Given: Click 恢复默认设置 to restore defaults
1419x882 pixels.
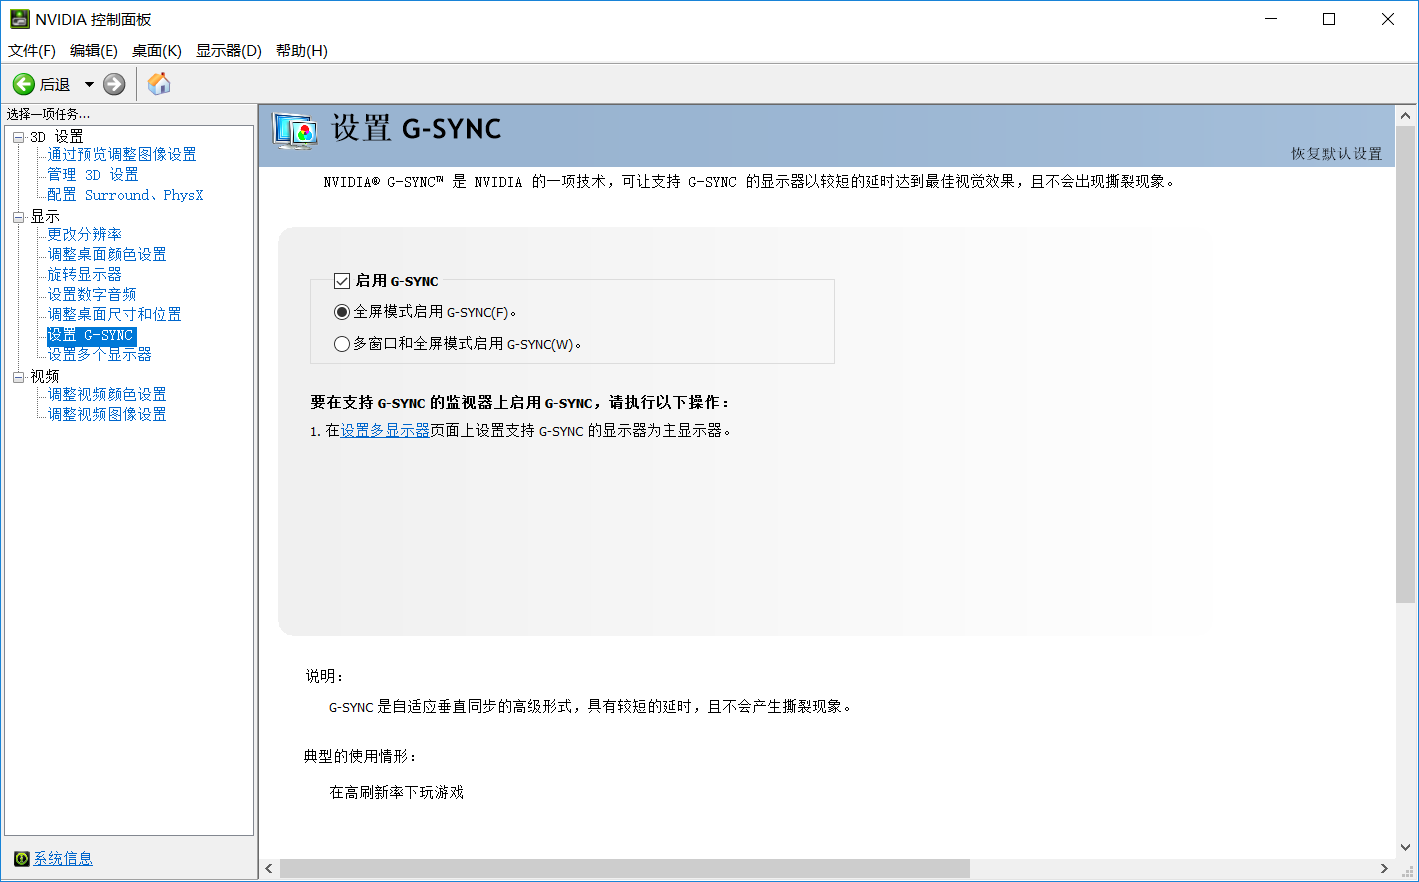Looking at the screenshot, I should point(1336,154).
